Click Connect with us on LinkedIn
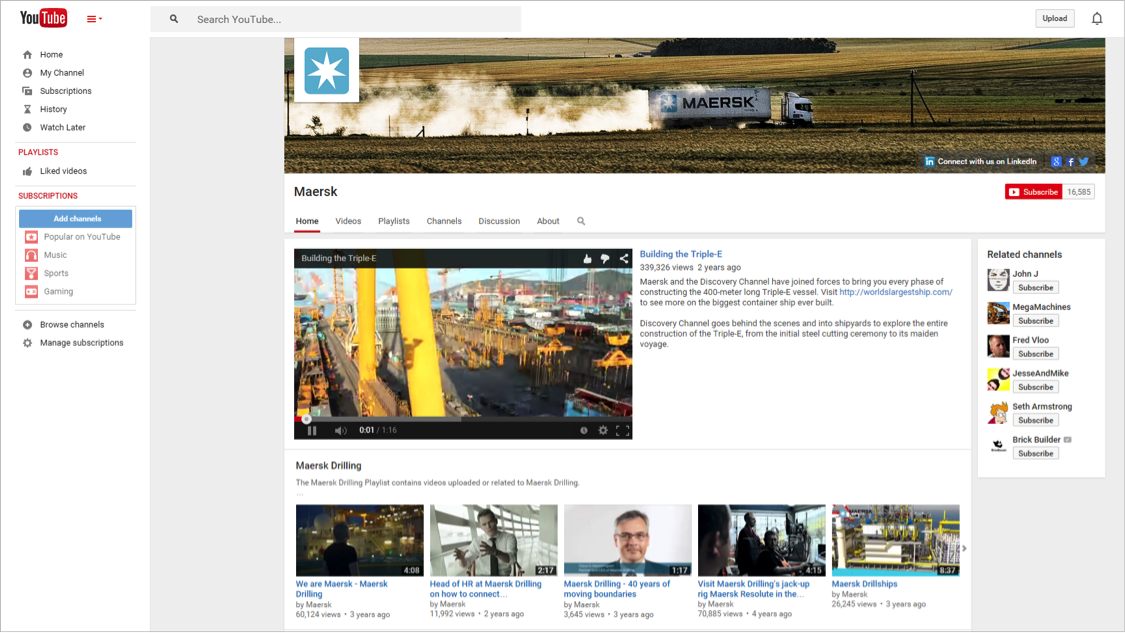The image size is (1125, 633). pos(980,161)
